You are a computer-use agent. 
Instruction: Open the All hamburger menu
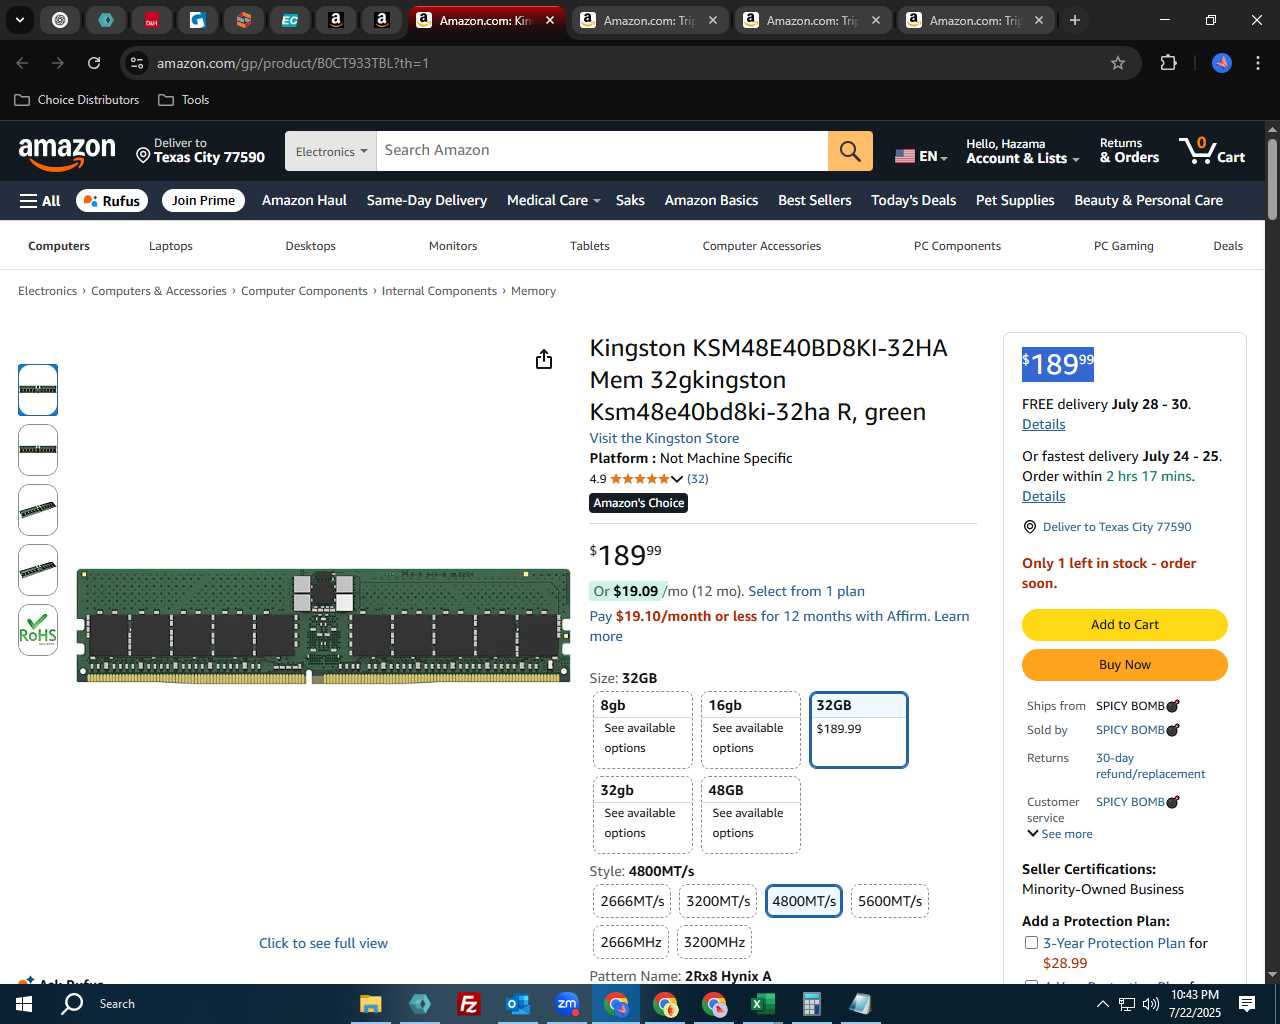click(x=40, y=201)
